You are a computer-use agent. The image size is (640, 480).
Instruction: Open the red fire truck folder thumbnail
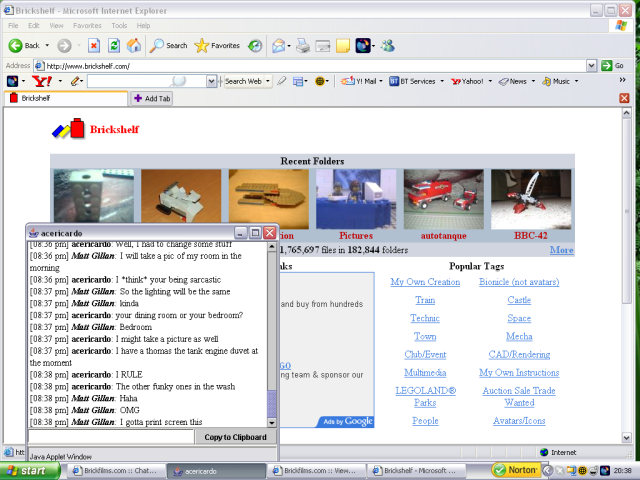pos(443,199)
